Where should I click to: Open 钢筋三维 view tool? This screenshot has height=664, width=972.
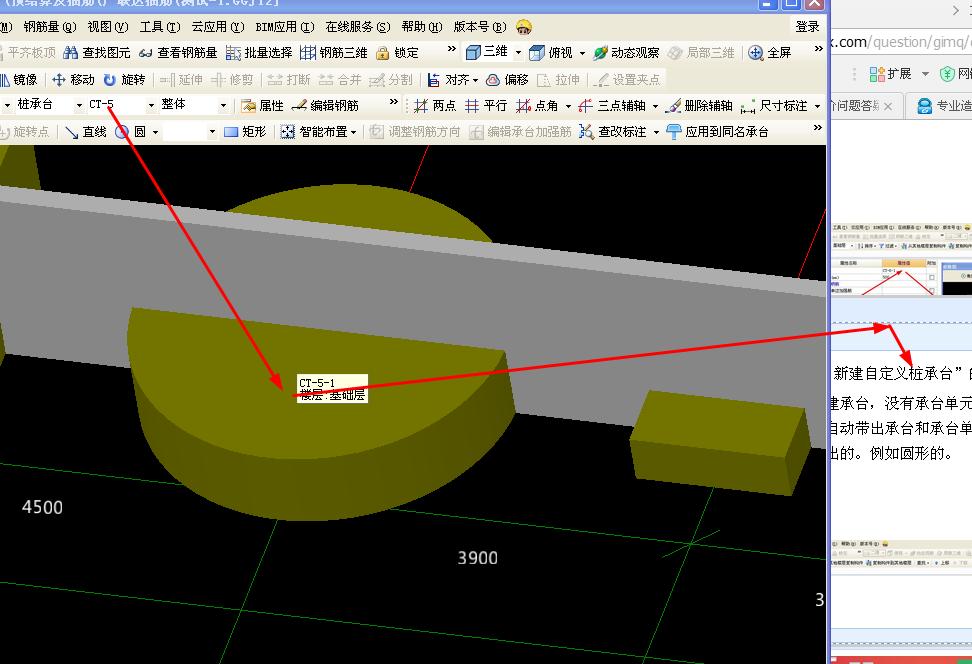[x=334, y=53]
